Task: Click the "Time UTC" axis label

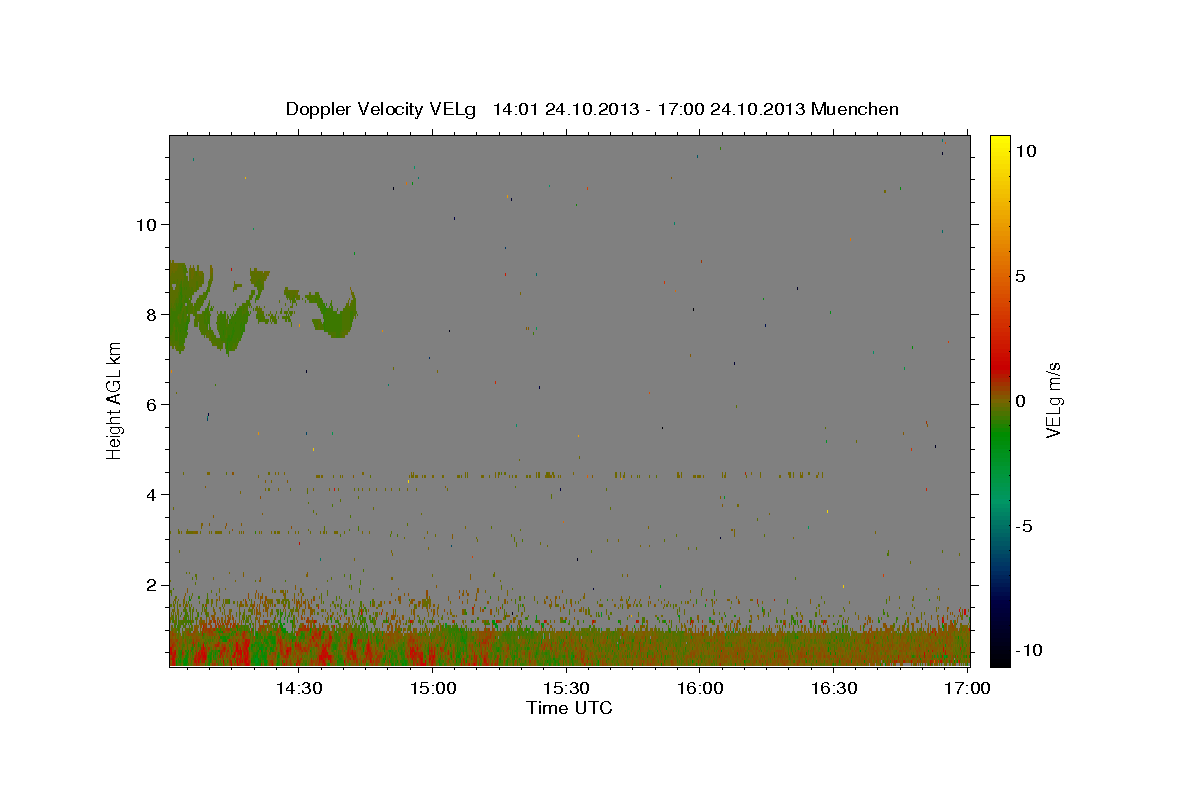Action: point(569,708)
